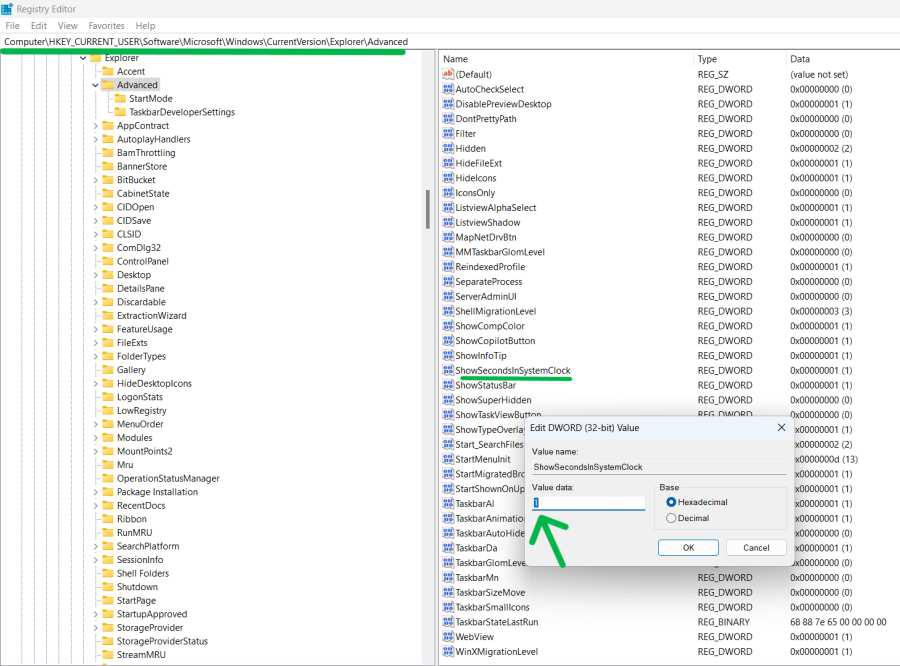Open the File menu

pyautogui.click(x=13, y=26)
